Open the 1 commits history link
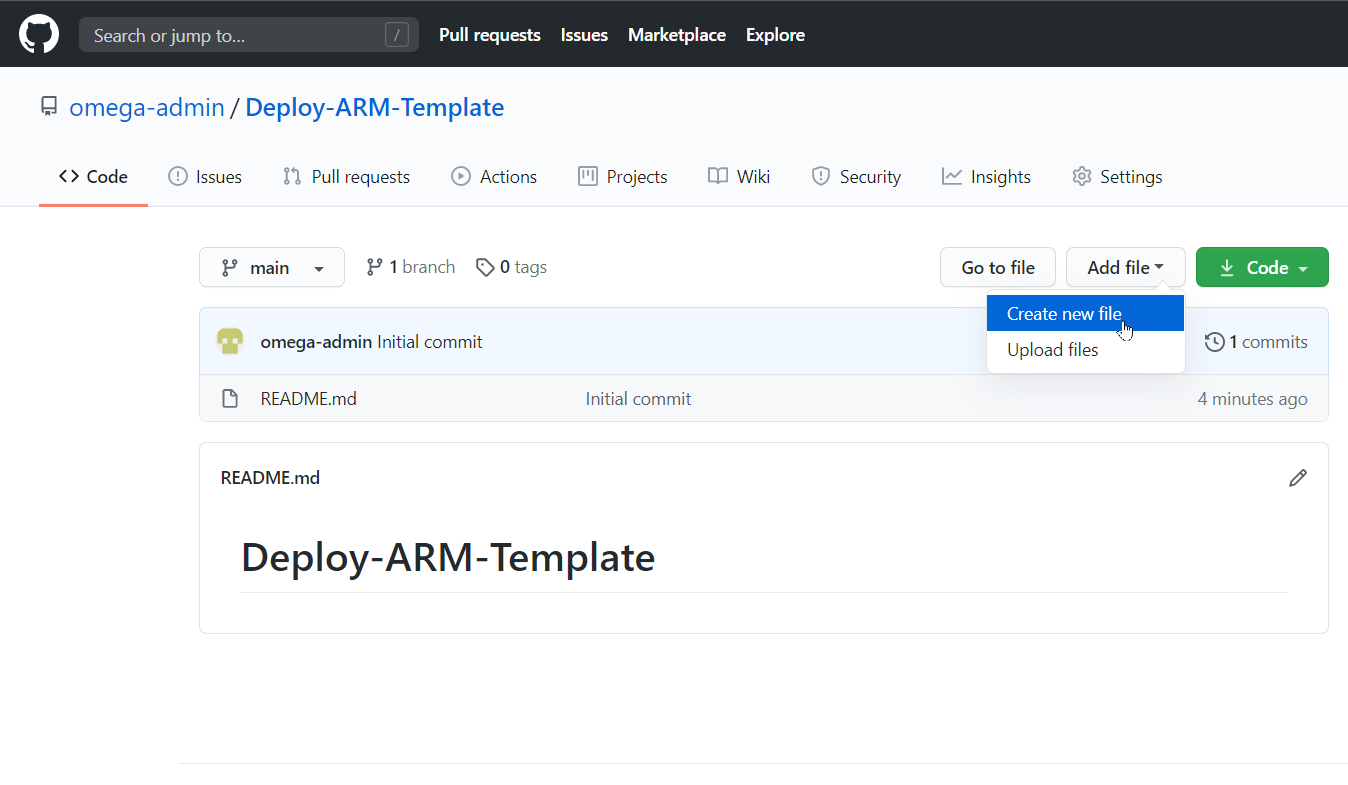Screen dimensions: 1348x785 [x=1256, y=342]
